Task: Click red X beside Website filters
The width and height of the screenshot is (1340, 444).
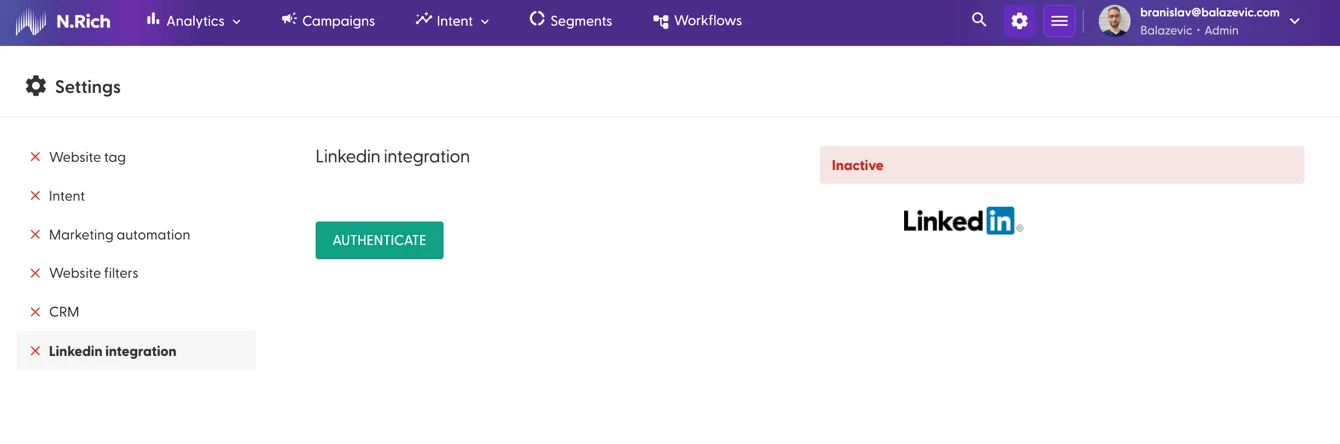Action: [35, 273]
